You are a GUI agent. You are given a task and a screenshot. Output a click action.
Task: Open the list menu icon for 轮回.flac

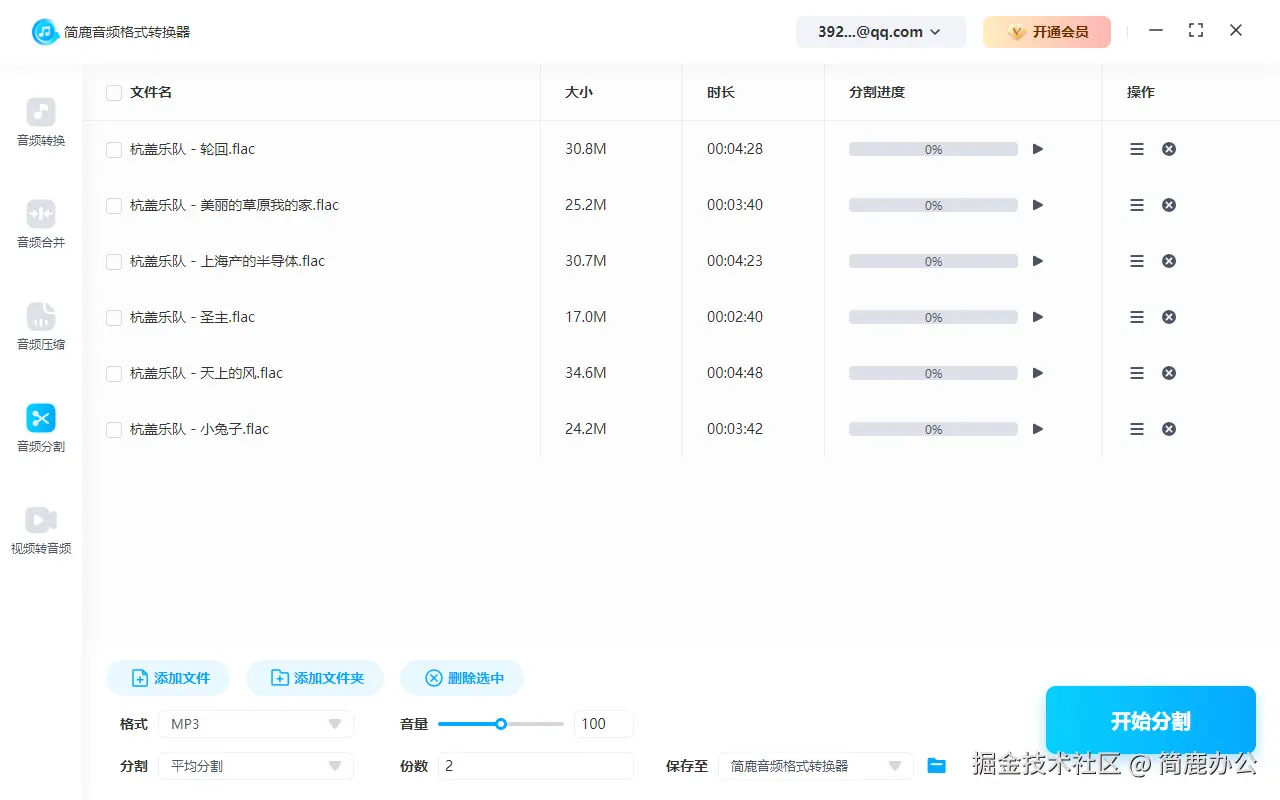click(1137, 149)
